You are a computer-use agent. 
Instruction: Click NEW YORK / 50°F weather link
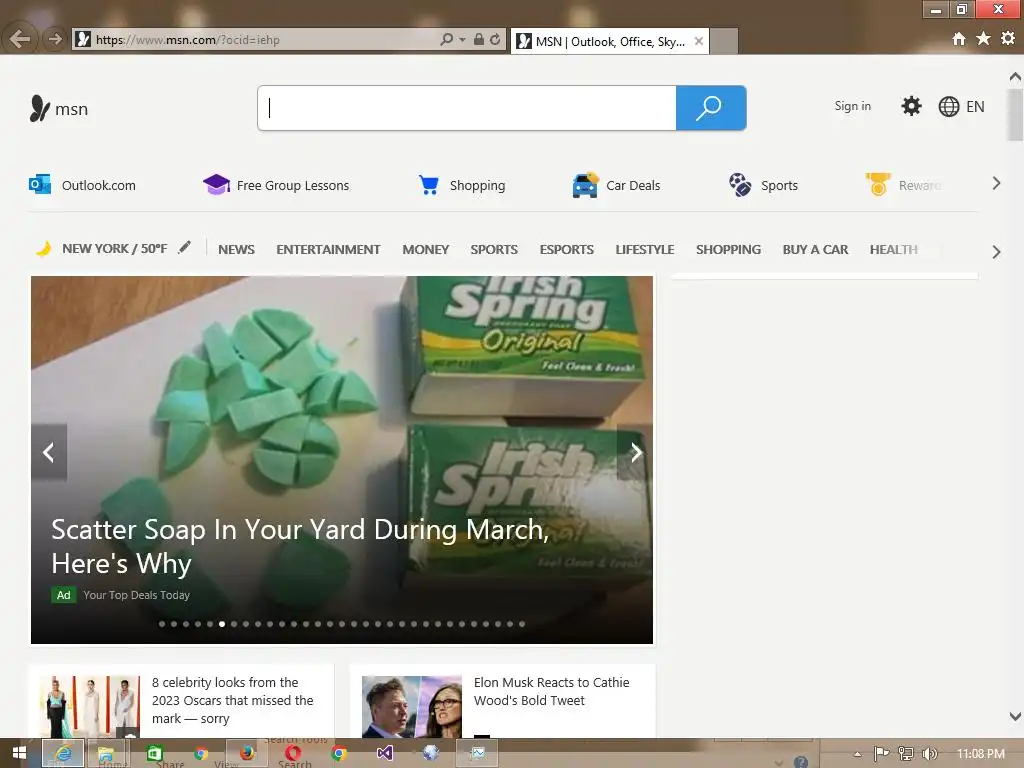(114, 249)
